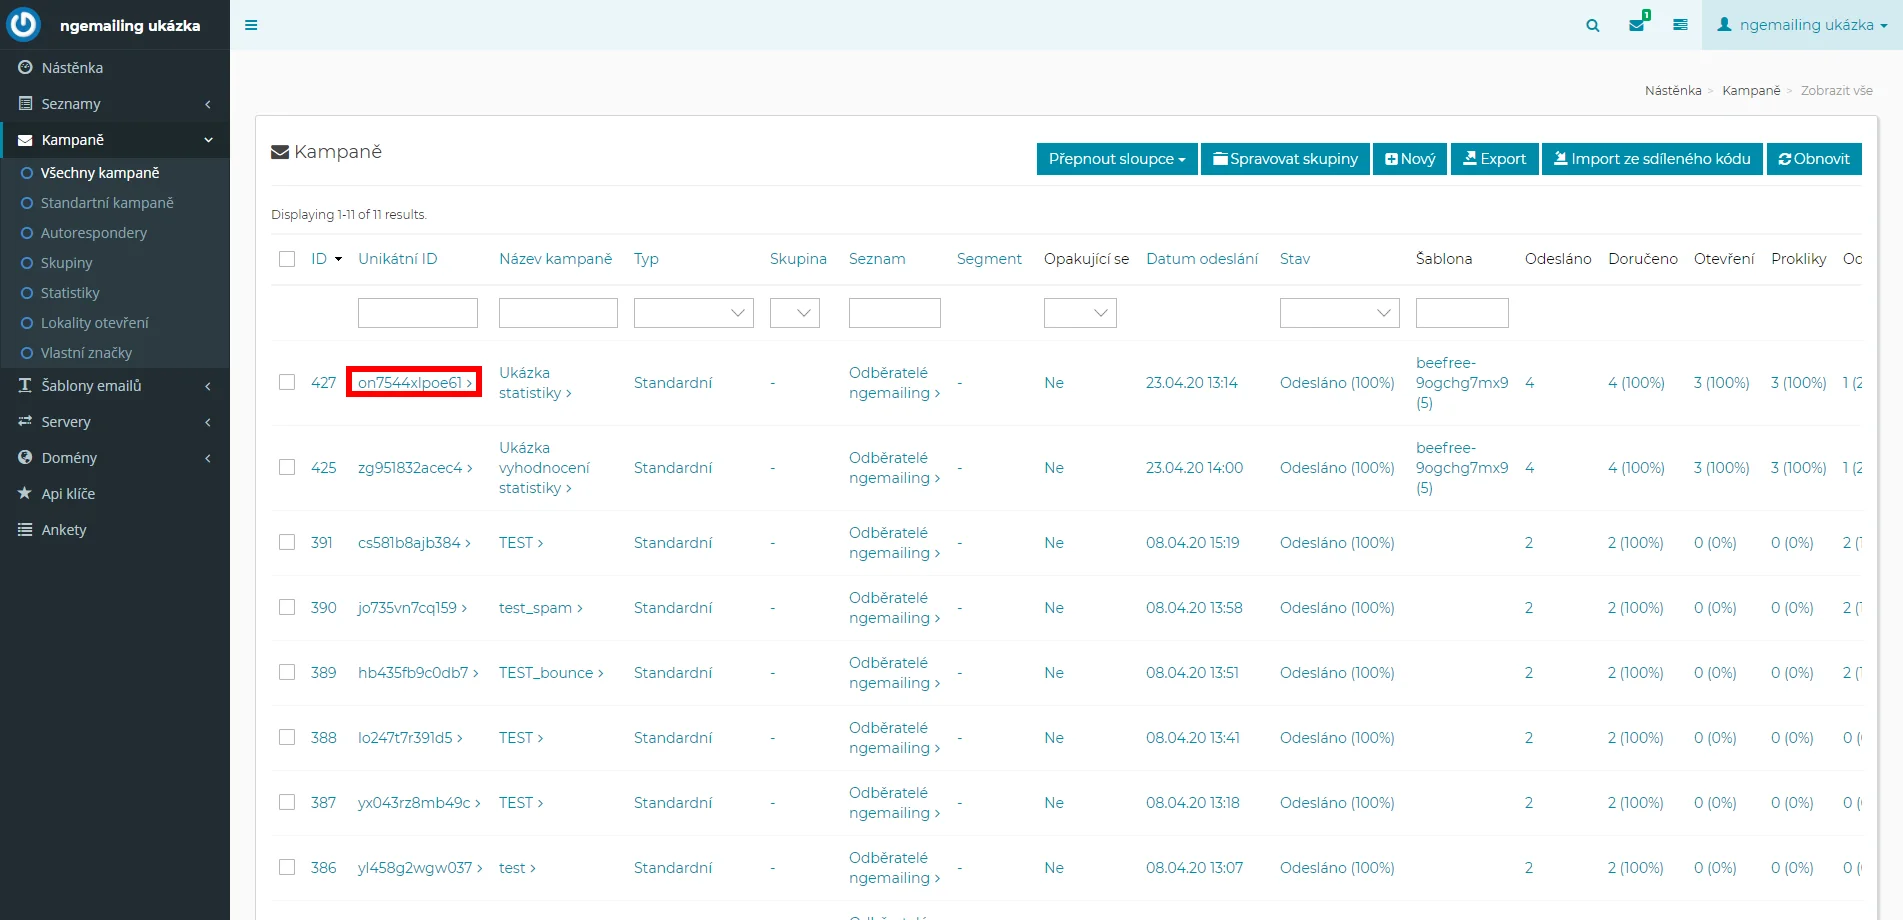Open the messages envelope icon in header

point(1636,25)
